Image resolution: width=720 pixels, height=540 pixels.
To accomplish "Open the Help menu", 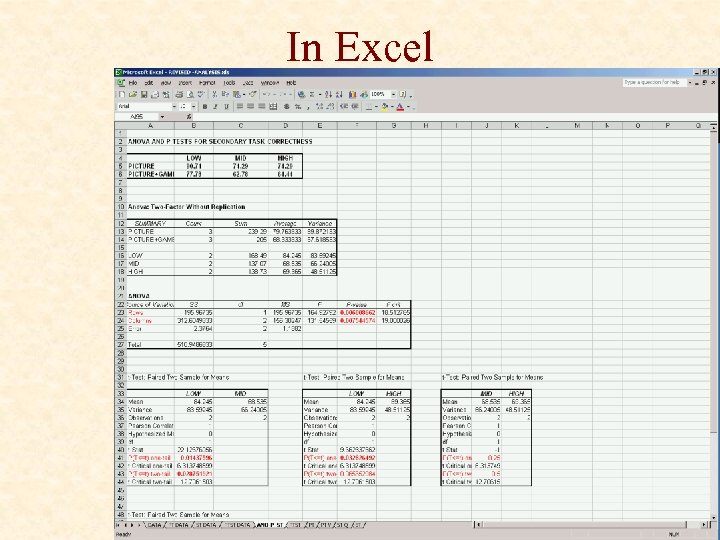I will click(x=291, y=83).
